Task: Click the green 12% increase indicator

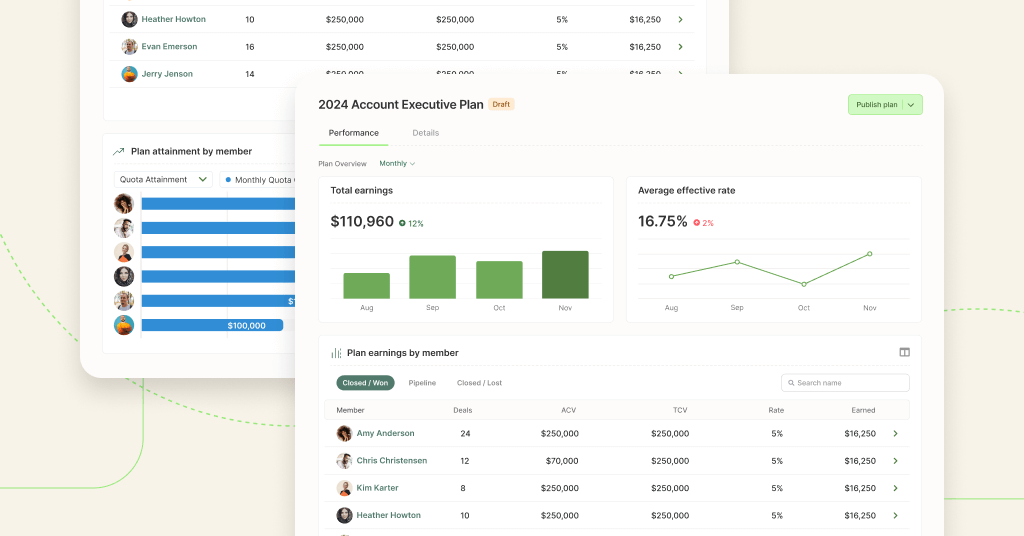Action: 411,223
